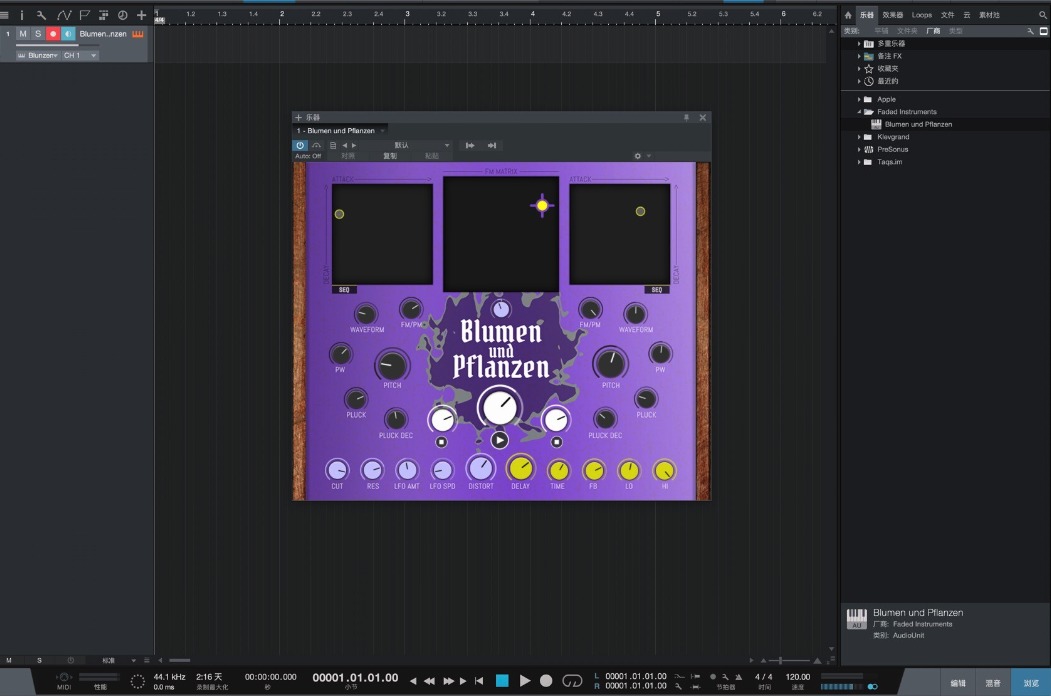Return to zero with the transport button
The width and height of the screenshot is (1051, 696).
(479, 681)
